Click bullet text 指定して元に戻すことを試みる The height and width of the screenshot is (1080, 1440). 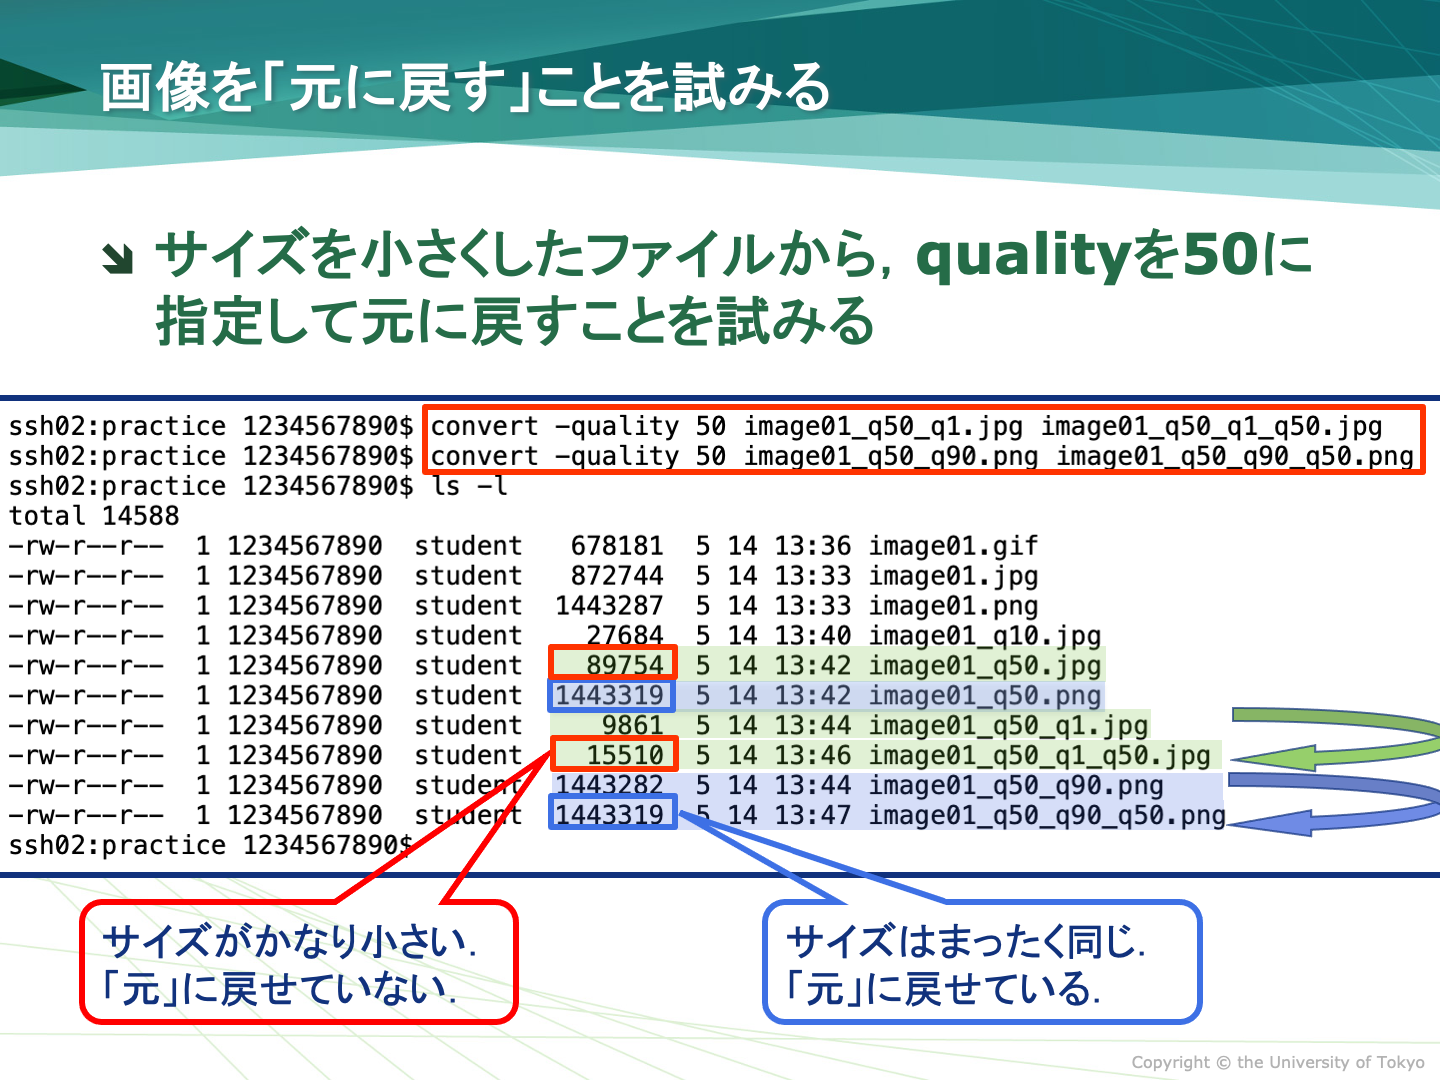click(x=515, y=320)
